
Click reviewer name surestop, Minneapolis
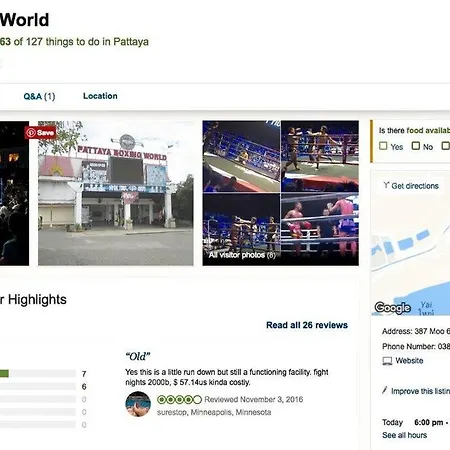(214, 412)
